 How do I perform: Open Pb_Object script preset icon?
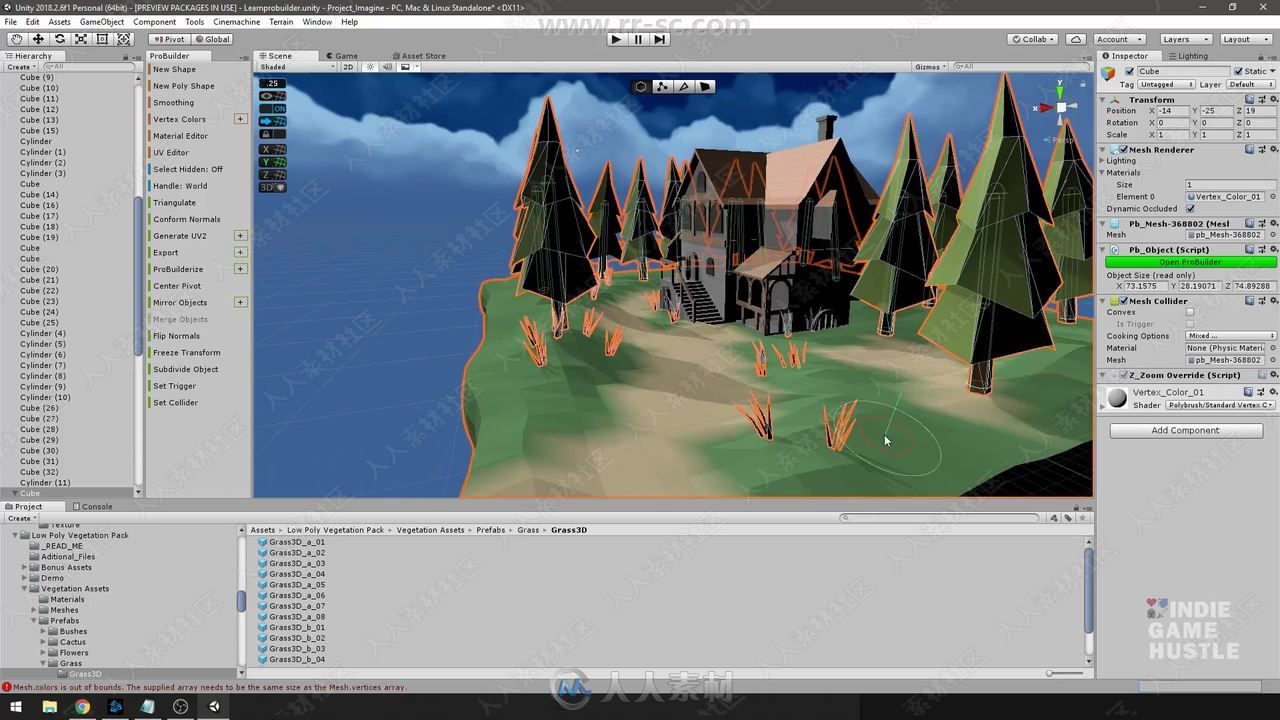pyautogui.click(x=1261, y=249)
